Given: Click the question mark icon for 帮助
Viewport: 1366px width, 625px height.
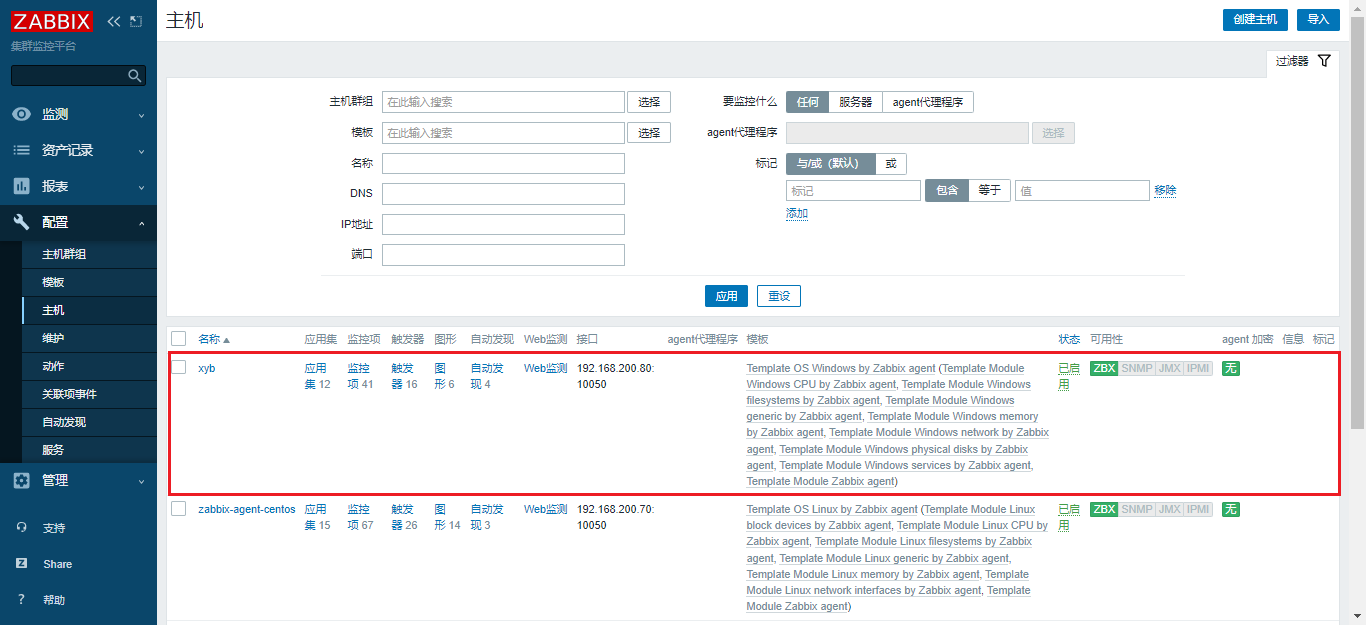Looking at the screenshot, I should [21, 600].
